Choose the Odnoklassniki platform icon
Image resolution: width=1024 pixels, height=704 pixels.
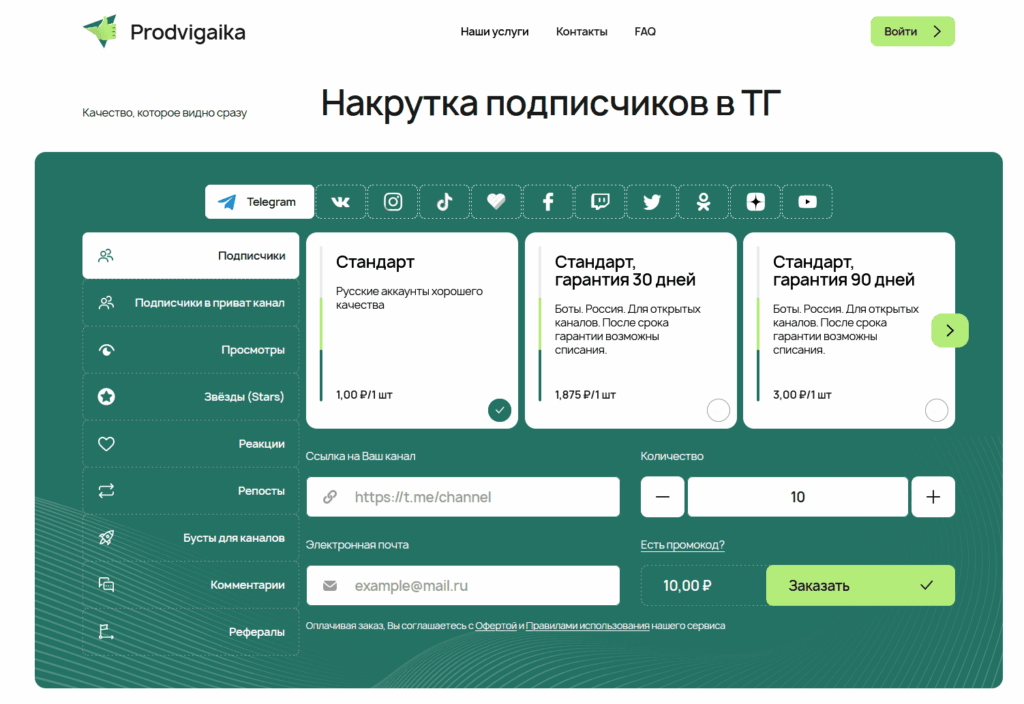[704, 202]
